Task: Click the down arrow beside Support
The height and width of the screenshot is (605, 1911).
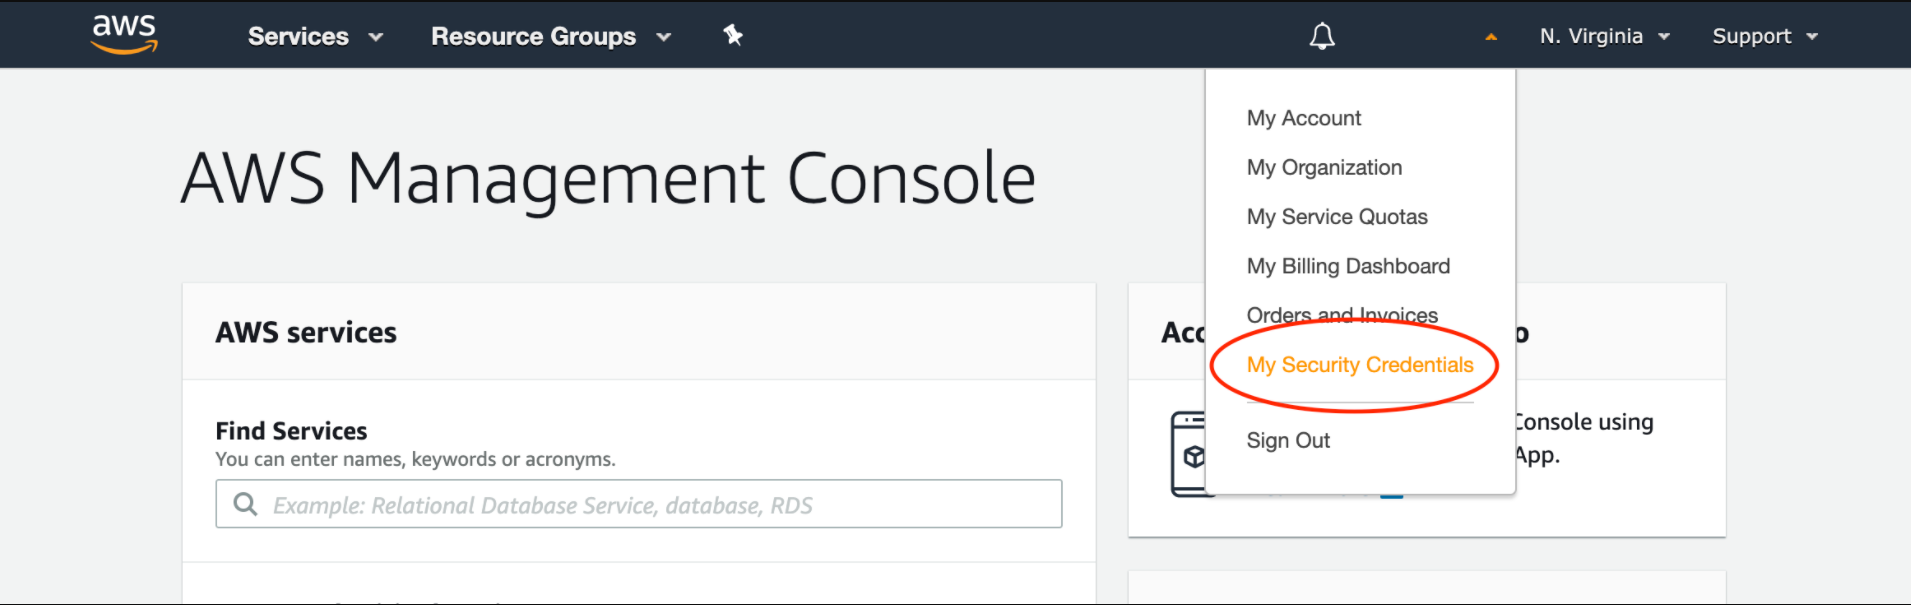Action: 1812,37
